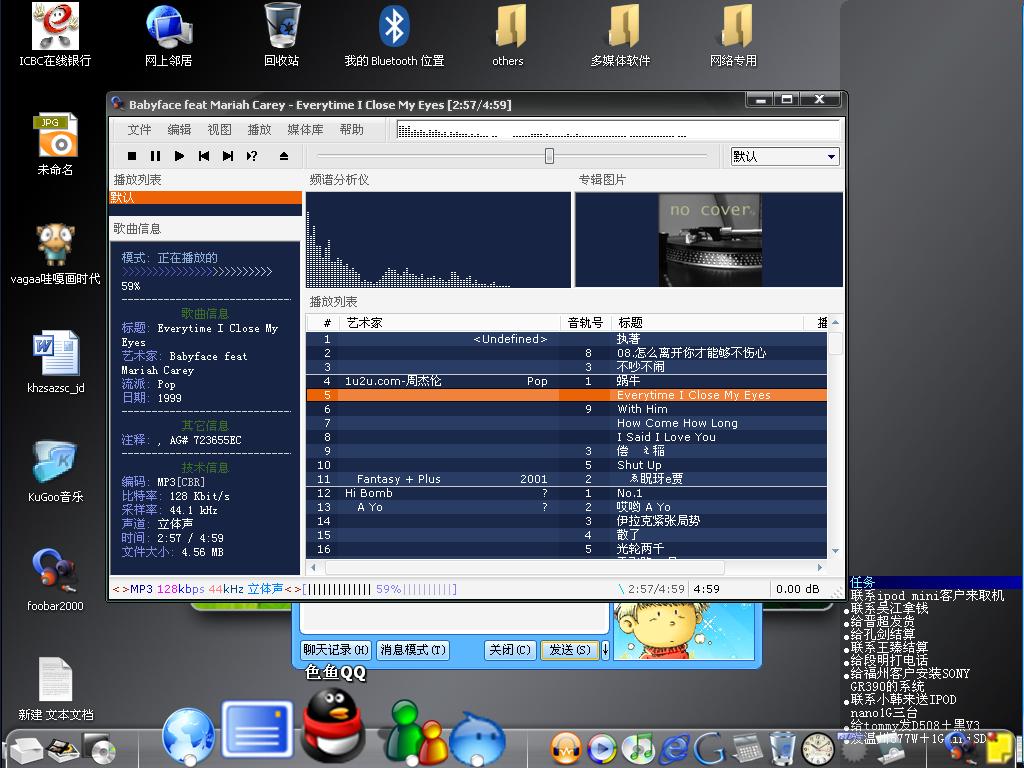The width and height of the screenshot is (1024, 768).
Task: Click 聊天记录(H) button in QQ chat window
Action: (336, 650)
